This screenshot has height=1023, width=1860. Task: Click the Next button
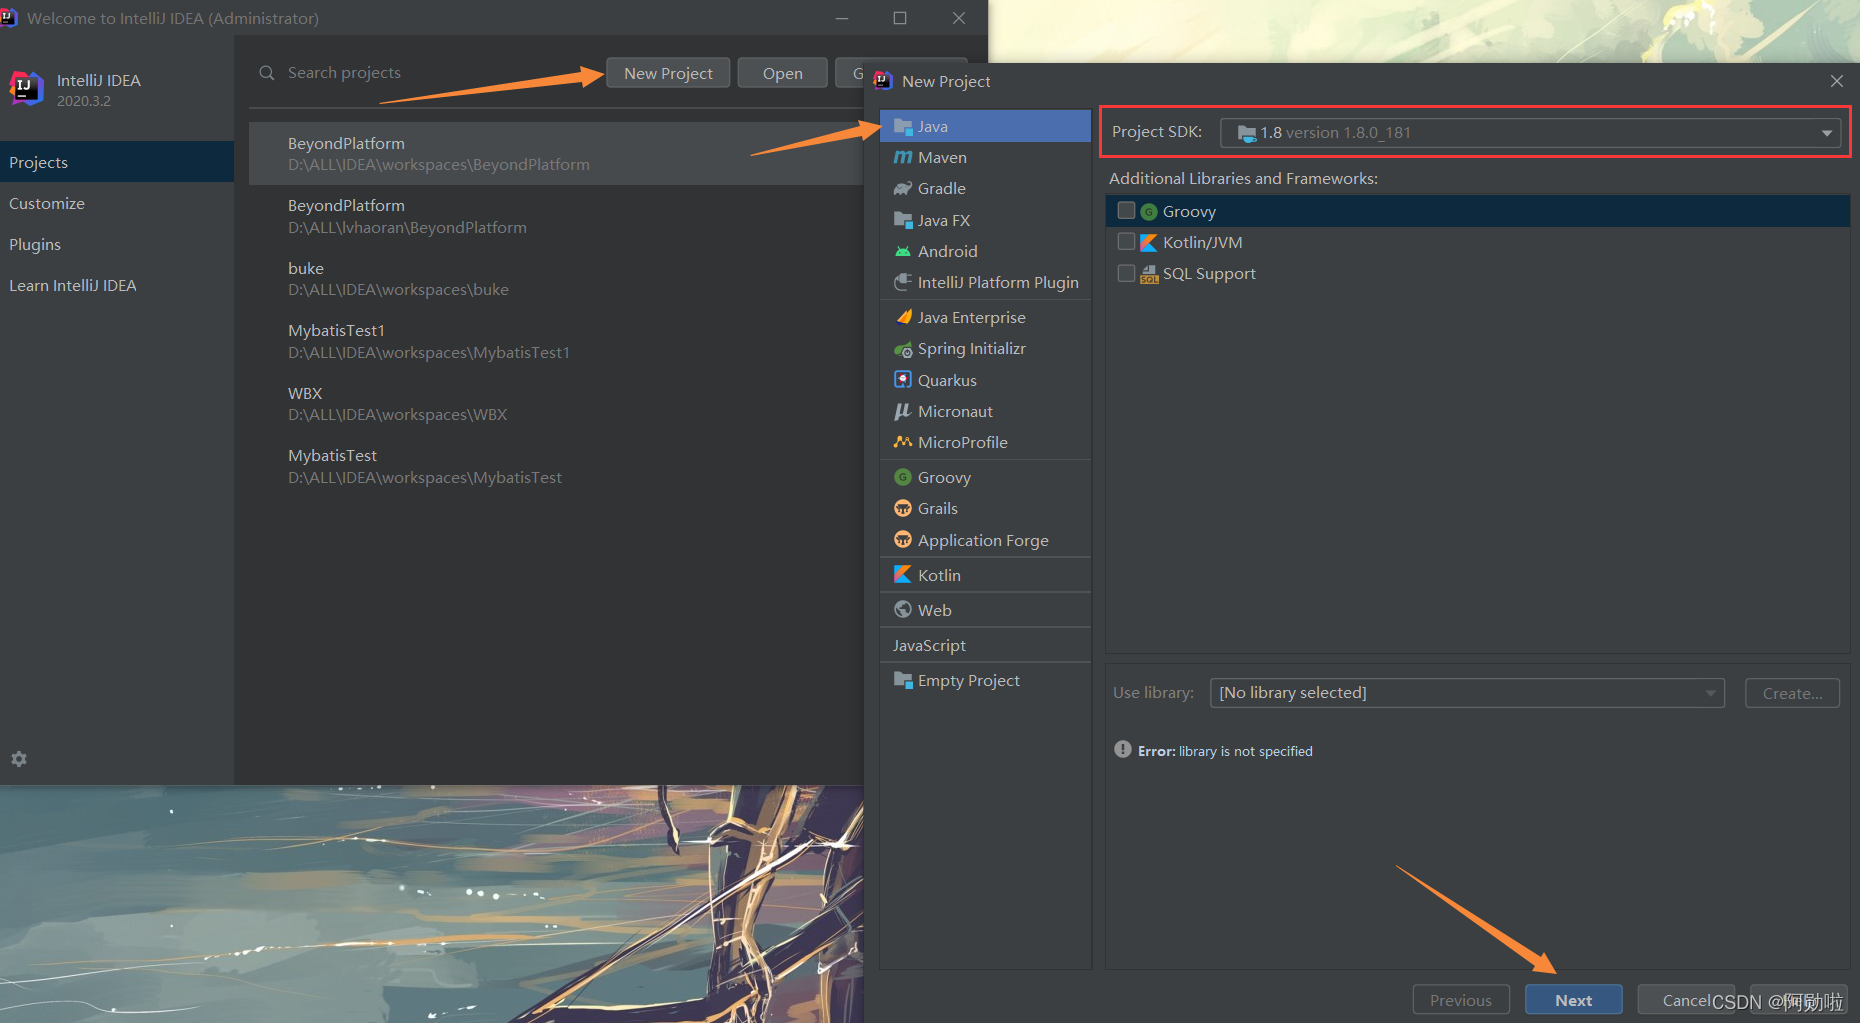coord(1573,1000)
